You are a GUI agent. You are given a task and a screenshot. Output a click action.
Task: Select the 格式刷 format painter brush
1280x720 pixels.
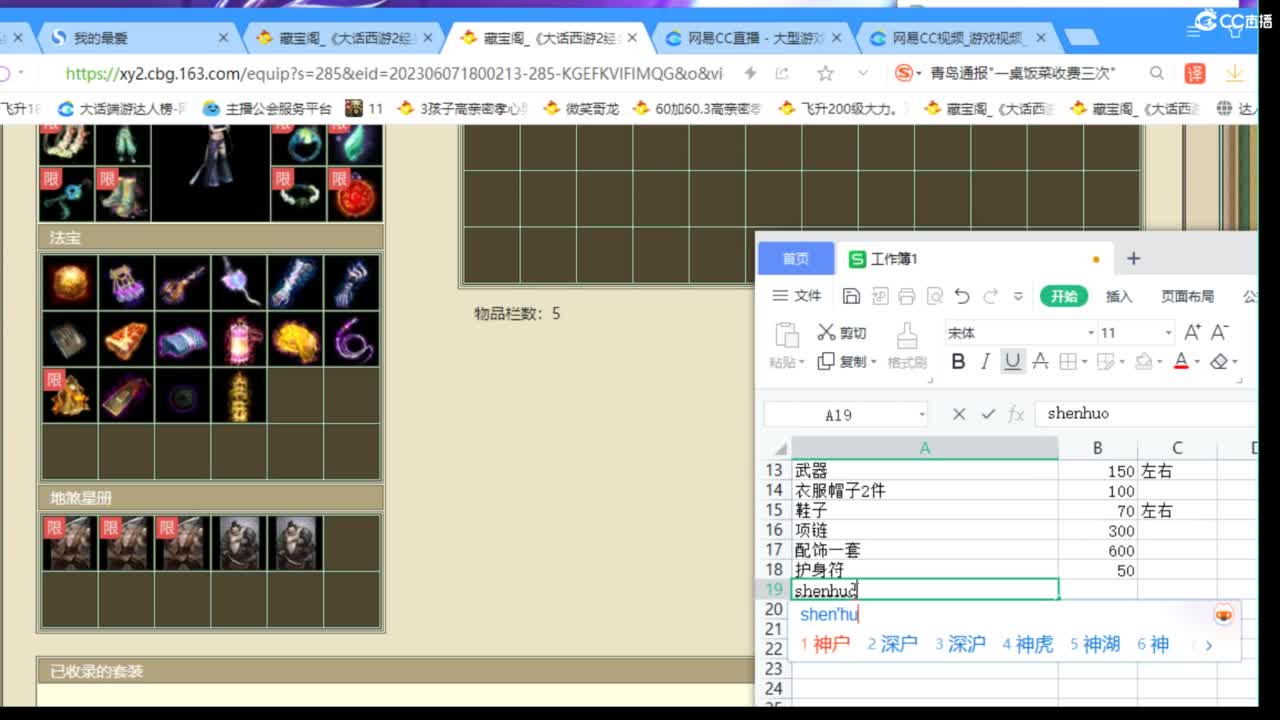coord(907,344)
